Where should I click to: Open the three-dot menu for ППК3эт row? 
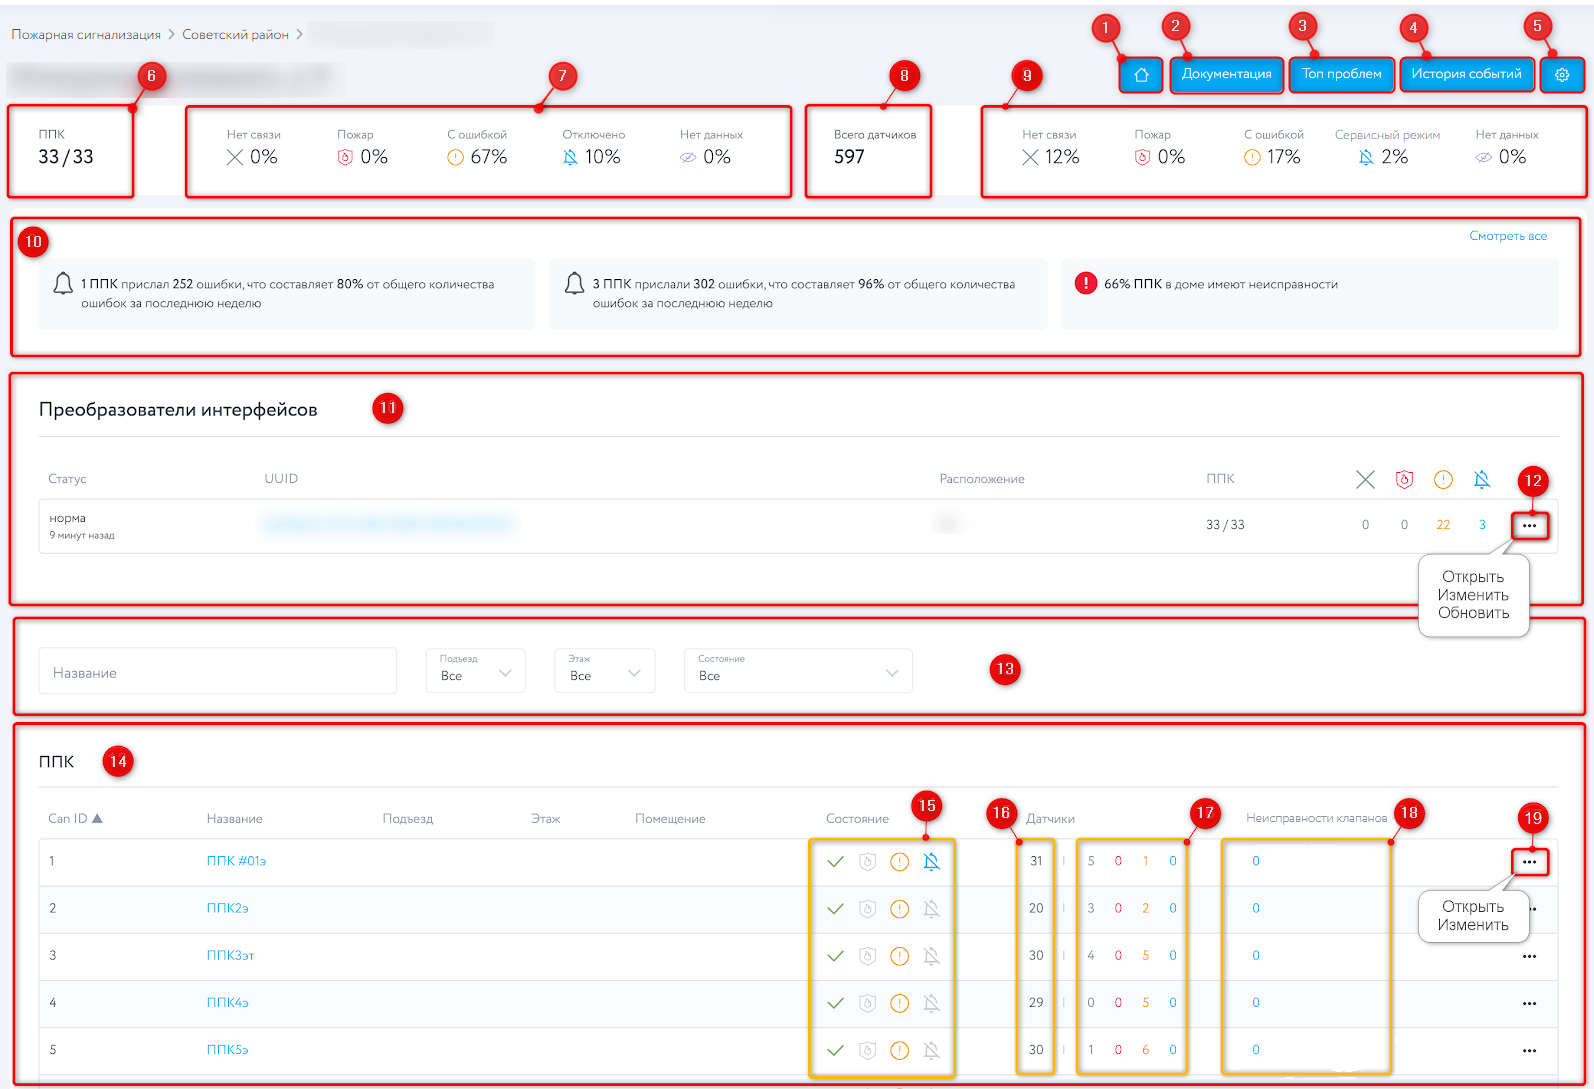1530,956
